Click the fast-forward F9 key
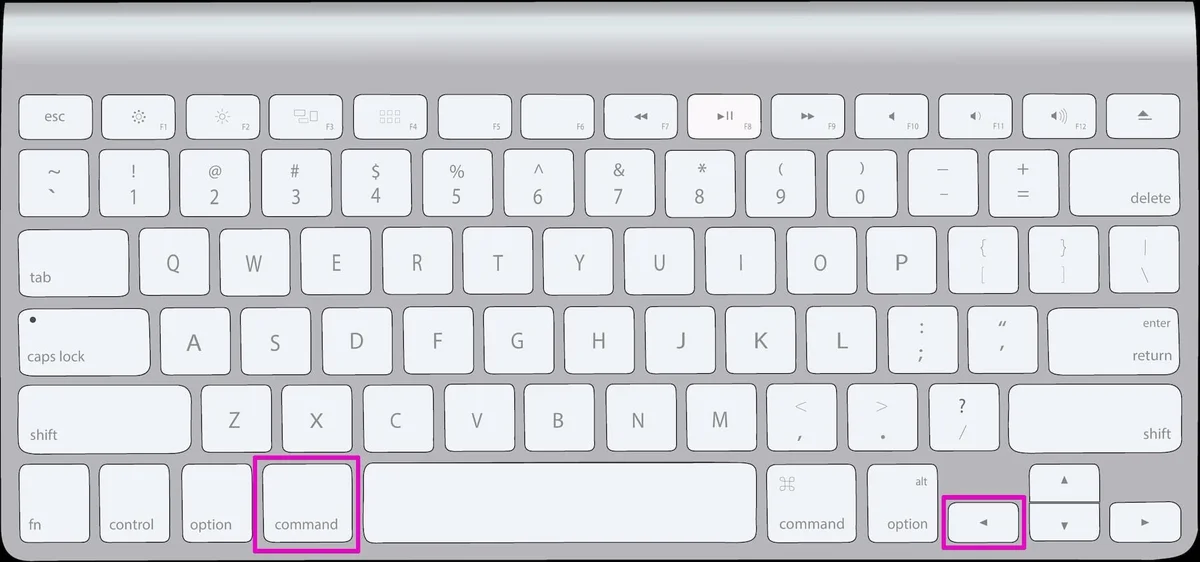The width and height of the screenshot is (1200, 562). click(809, 117)
